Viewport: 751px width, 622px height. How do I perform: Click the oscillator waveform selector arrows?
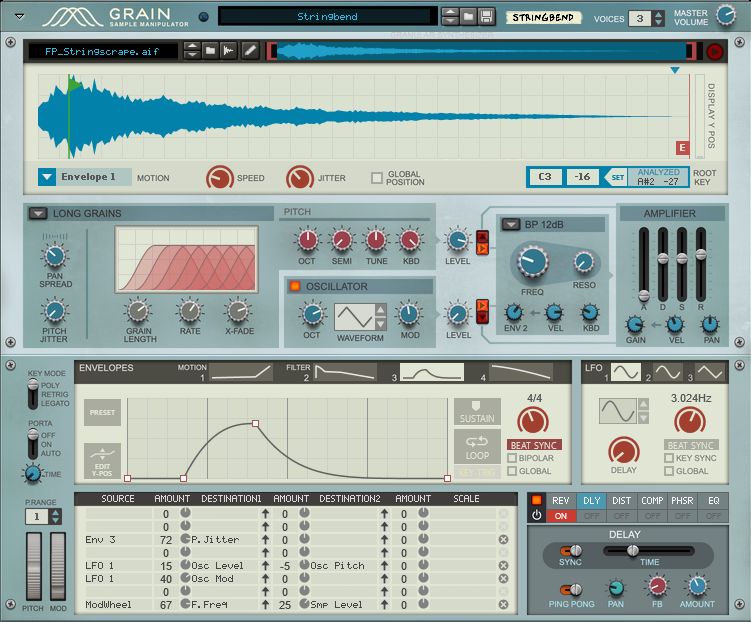click(380, 317)
